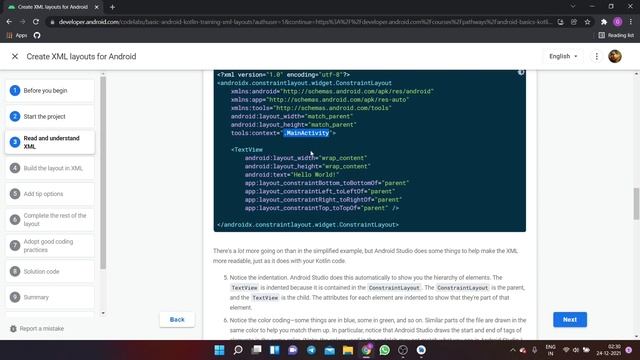Viewport: 640px width, 360px height.
Task: Click the address bar URL
Action: coord(304,22)
